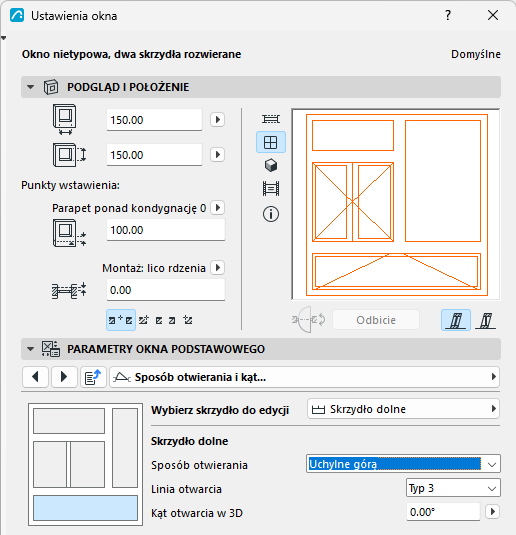
Task: Go to previous parameters page
Action: 35,377
